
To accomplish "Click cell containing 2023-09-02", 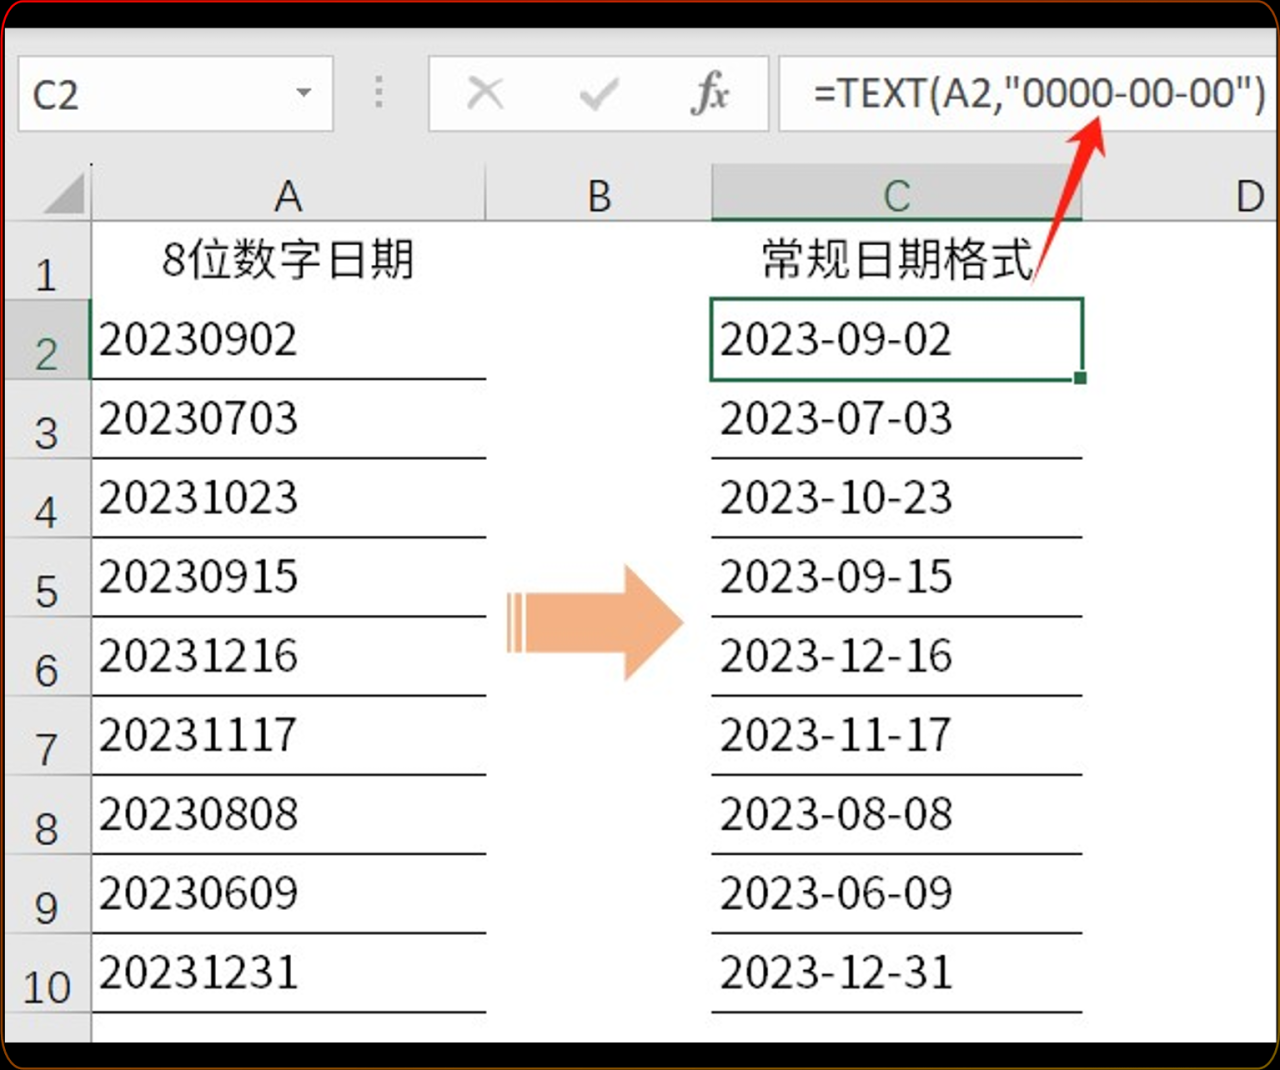I will [897, 340].
